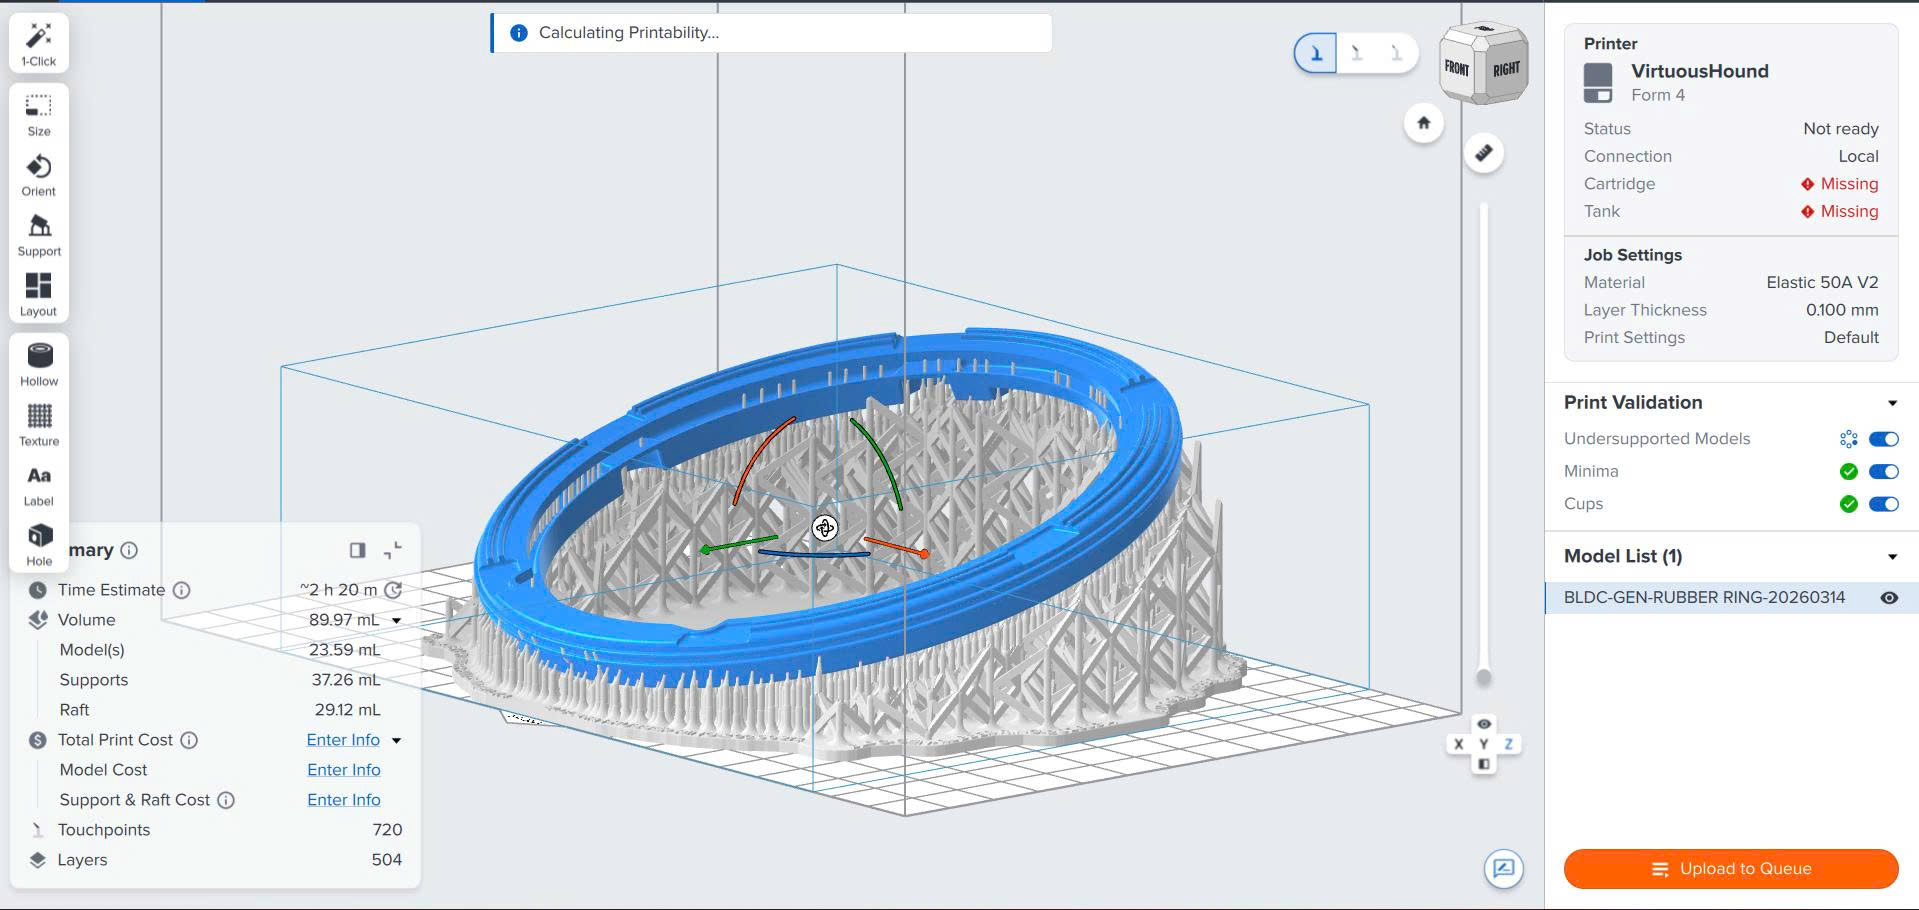Click the RIGHT face of view cube
Screen dimensions: 1919x910
(x=1506, y=69)
